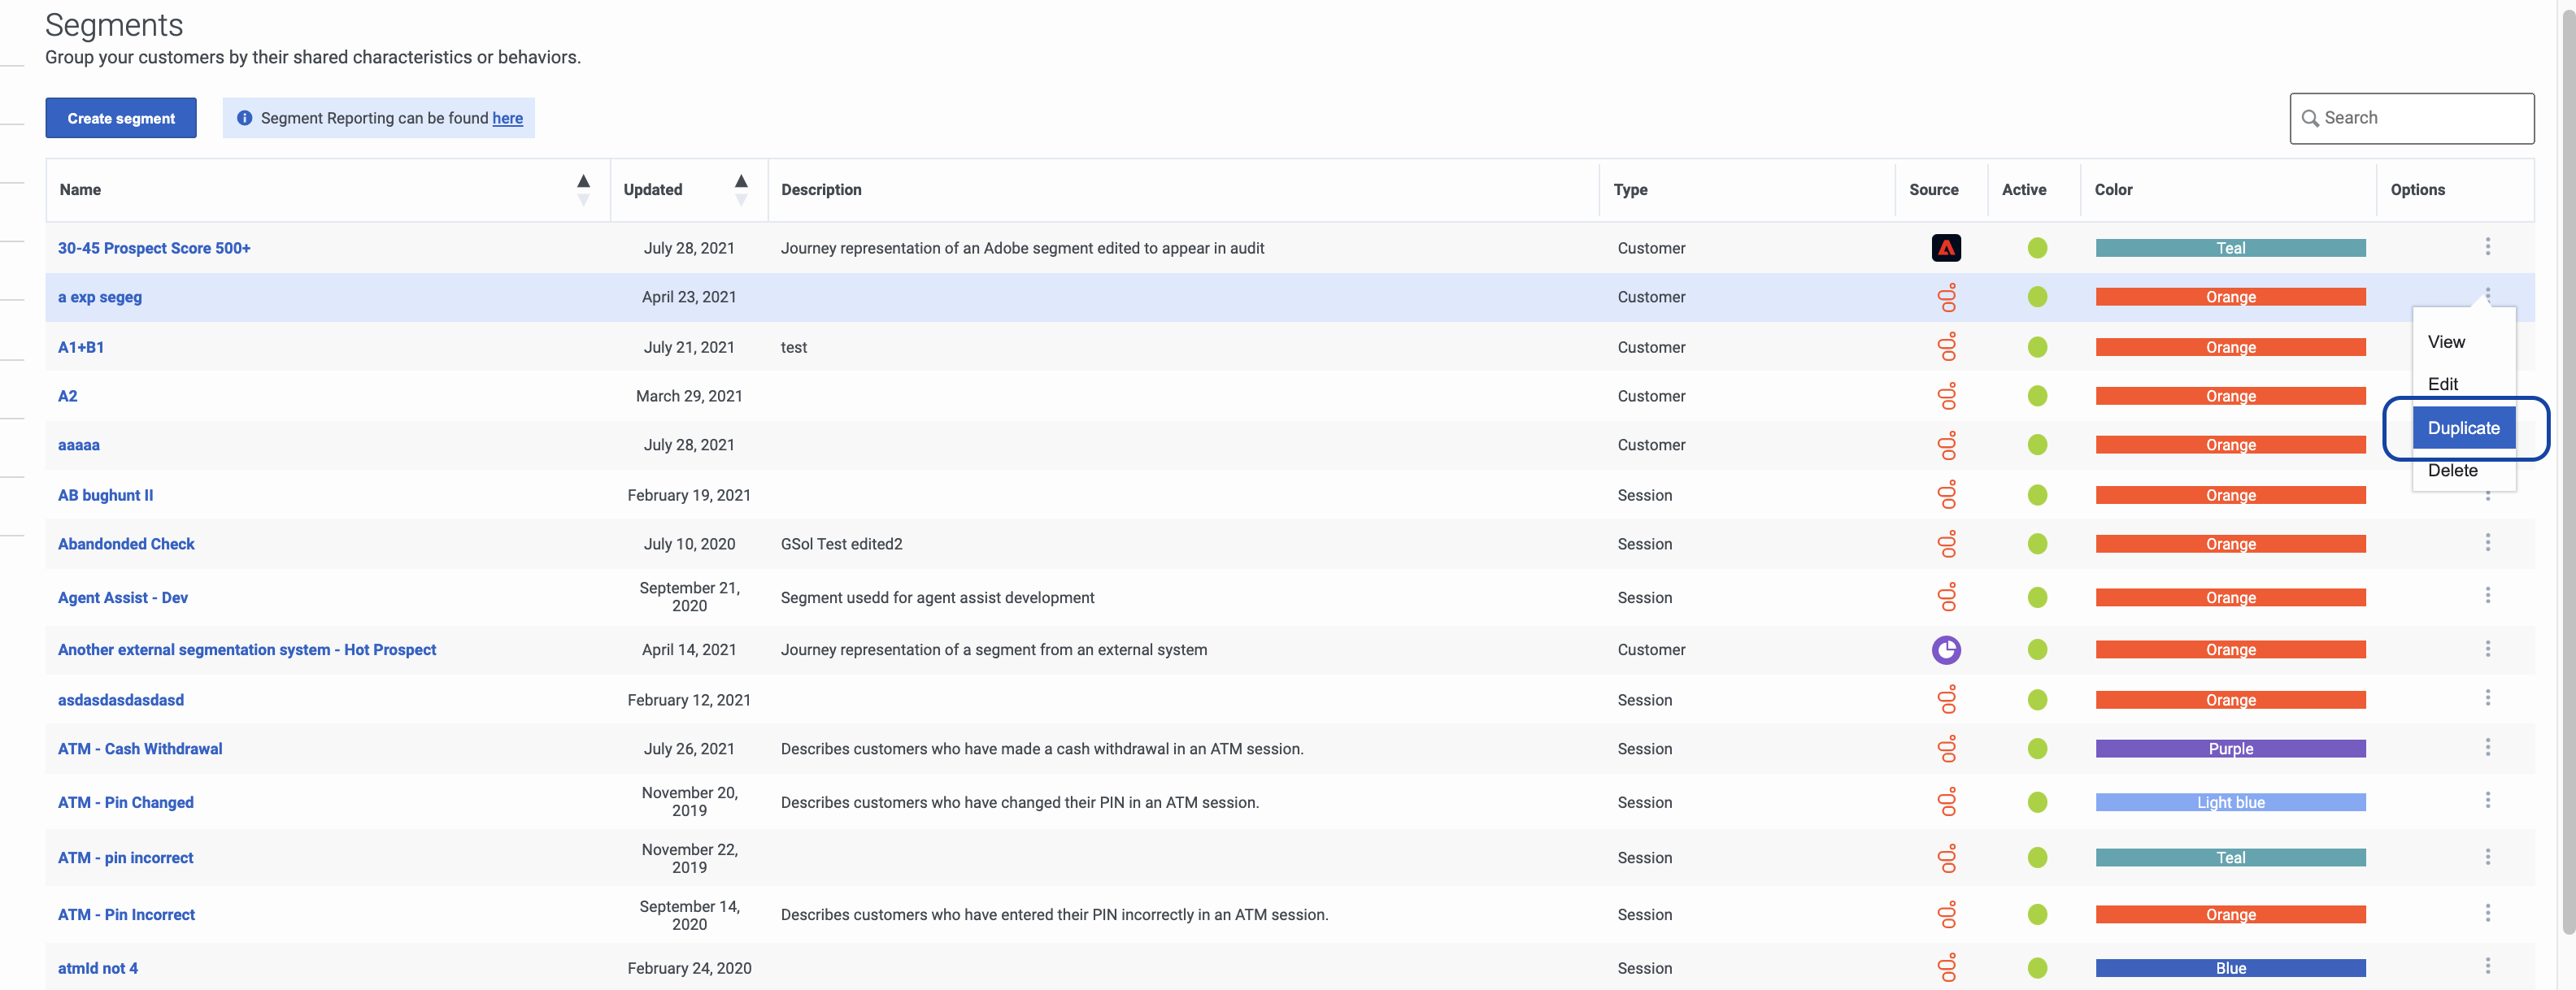Click into the Search input field
Screen dimensions: 2576x990
(2411, 118)
